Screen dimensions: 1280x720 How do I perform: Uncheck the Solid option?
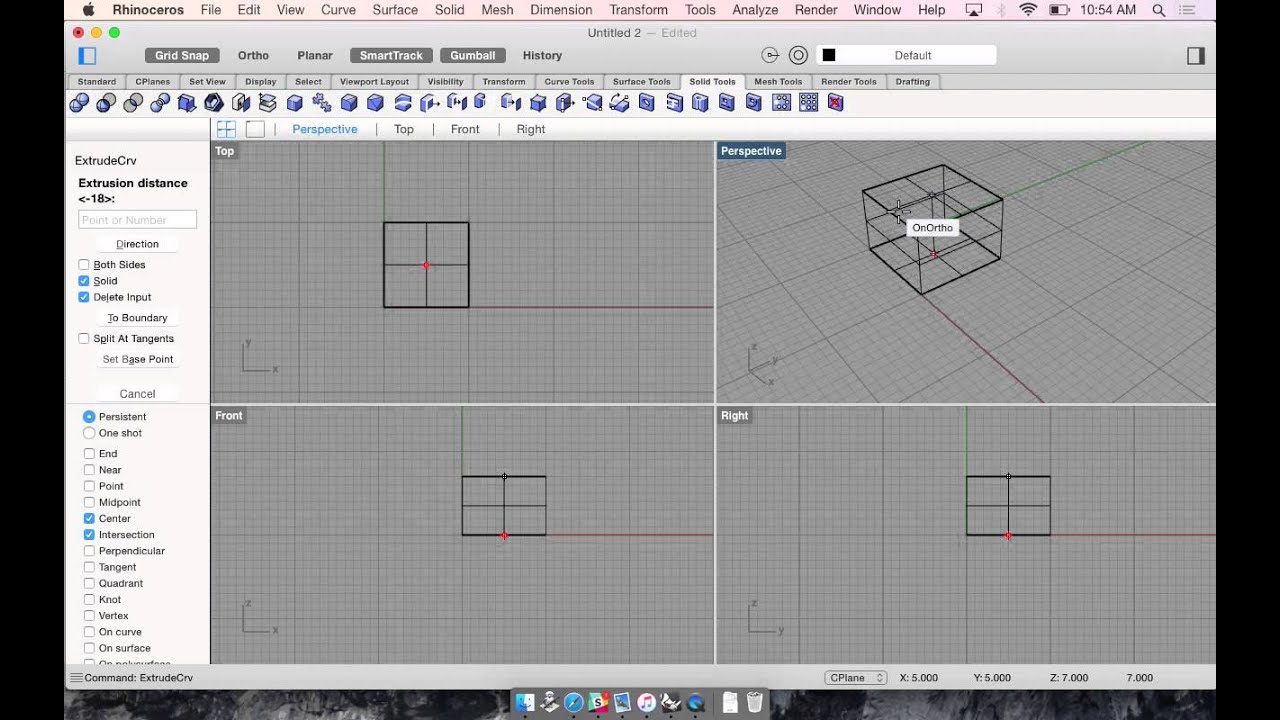click(x=84, y=281)
